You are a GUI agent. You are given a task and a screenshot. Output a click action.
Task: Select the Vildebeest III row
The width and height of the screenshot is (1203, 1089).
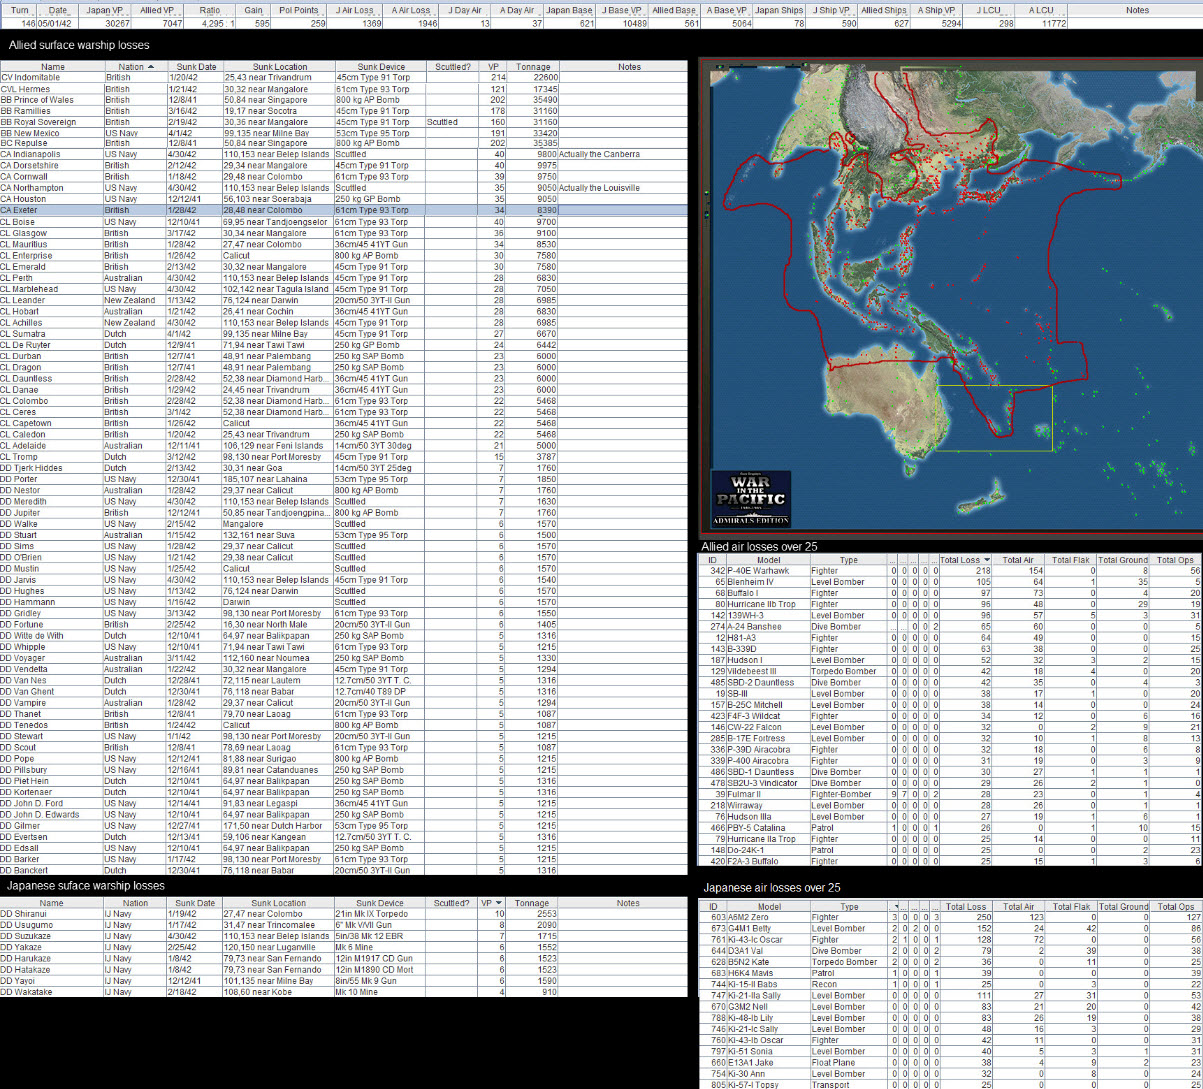(x=950, y=672)
